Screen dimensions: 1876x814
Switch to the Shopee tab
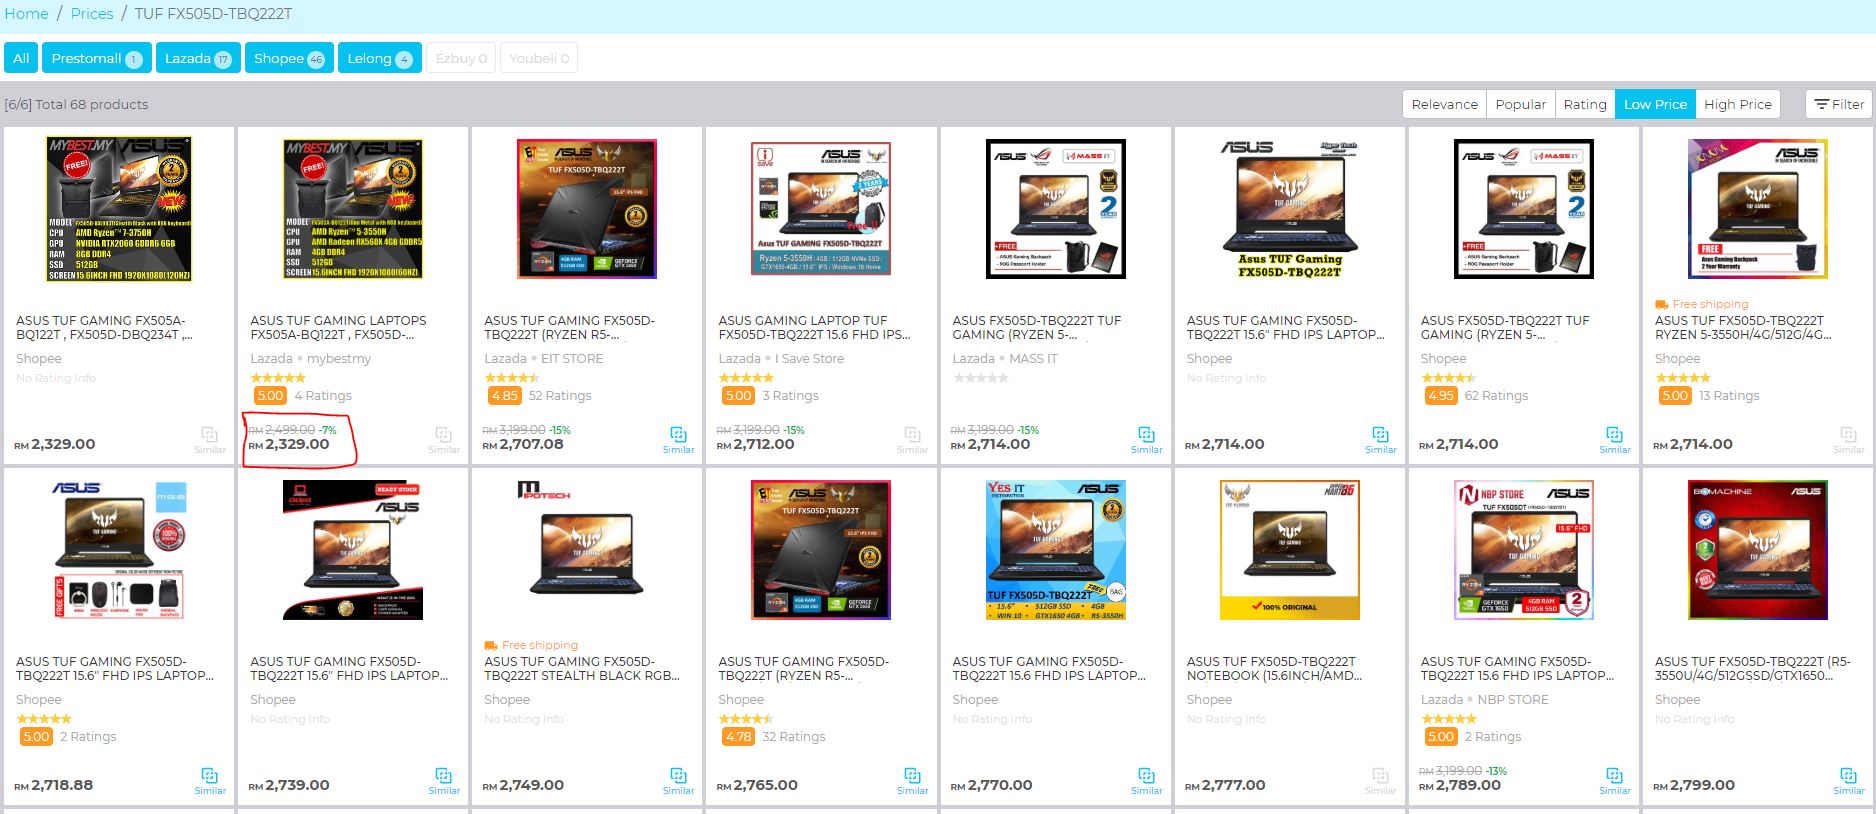click(289, 58)
